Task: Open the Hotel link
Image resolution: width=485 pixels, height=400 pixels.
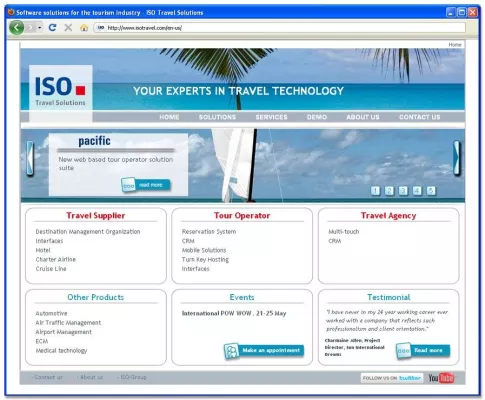Action: [43, 250]
